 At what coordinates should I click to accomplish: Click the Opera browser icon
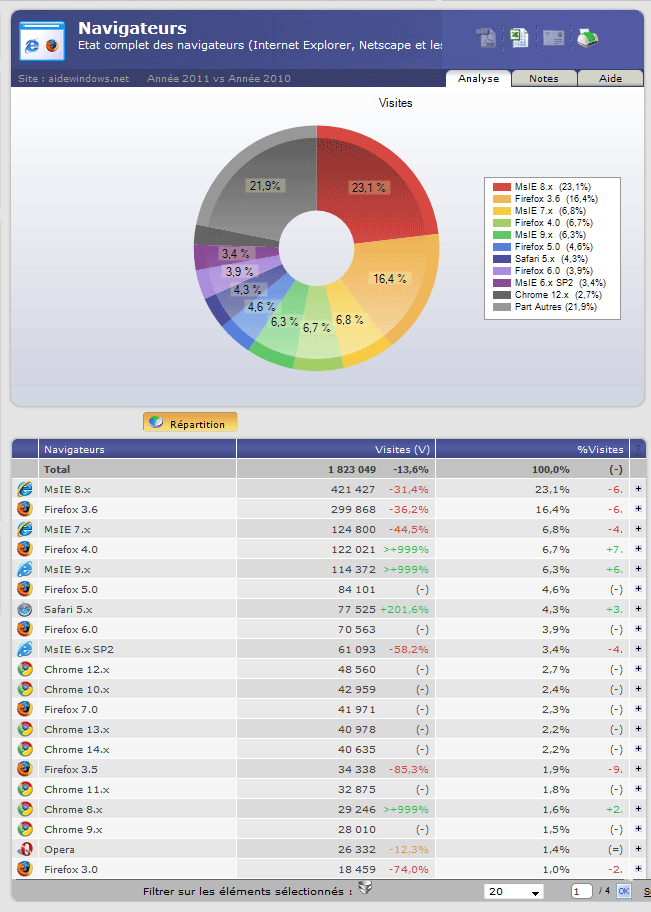click(x=24, y=849)
